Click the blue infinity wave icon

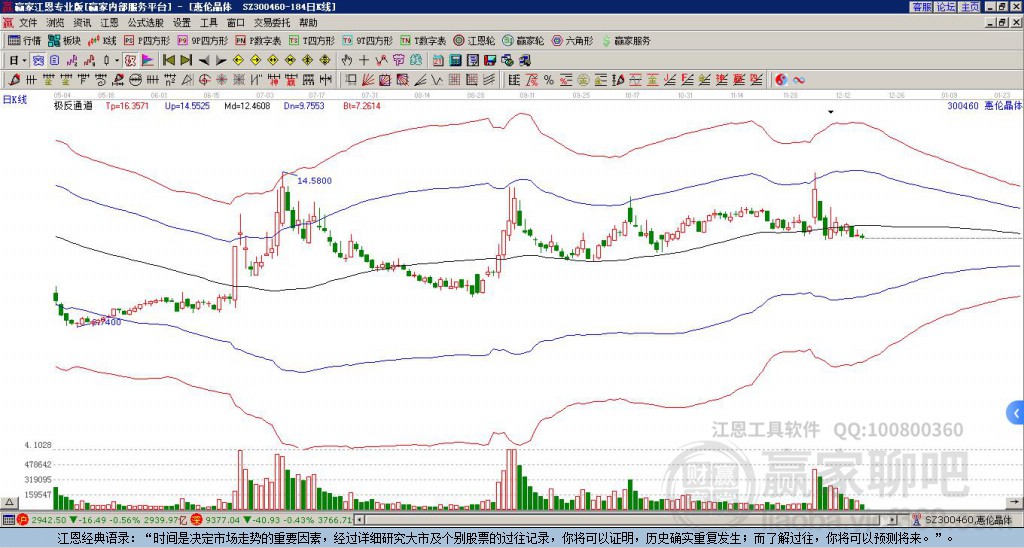coord(799,80)
